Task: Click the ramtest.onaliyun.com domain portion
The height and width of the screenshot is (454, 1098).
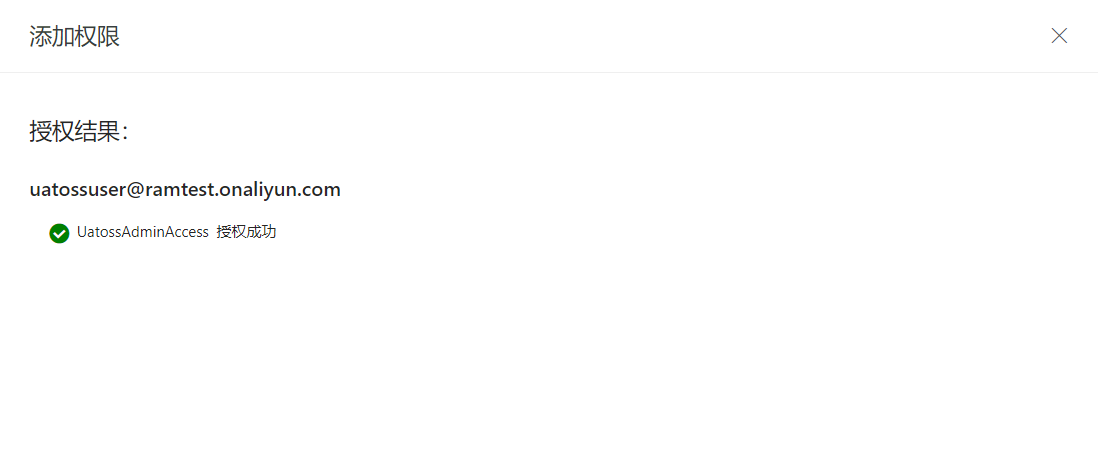Action: pos(242,189)
